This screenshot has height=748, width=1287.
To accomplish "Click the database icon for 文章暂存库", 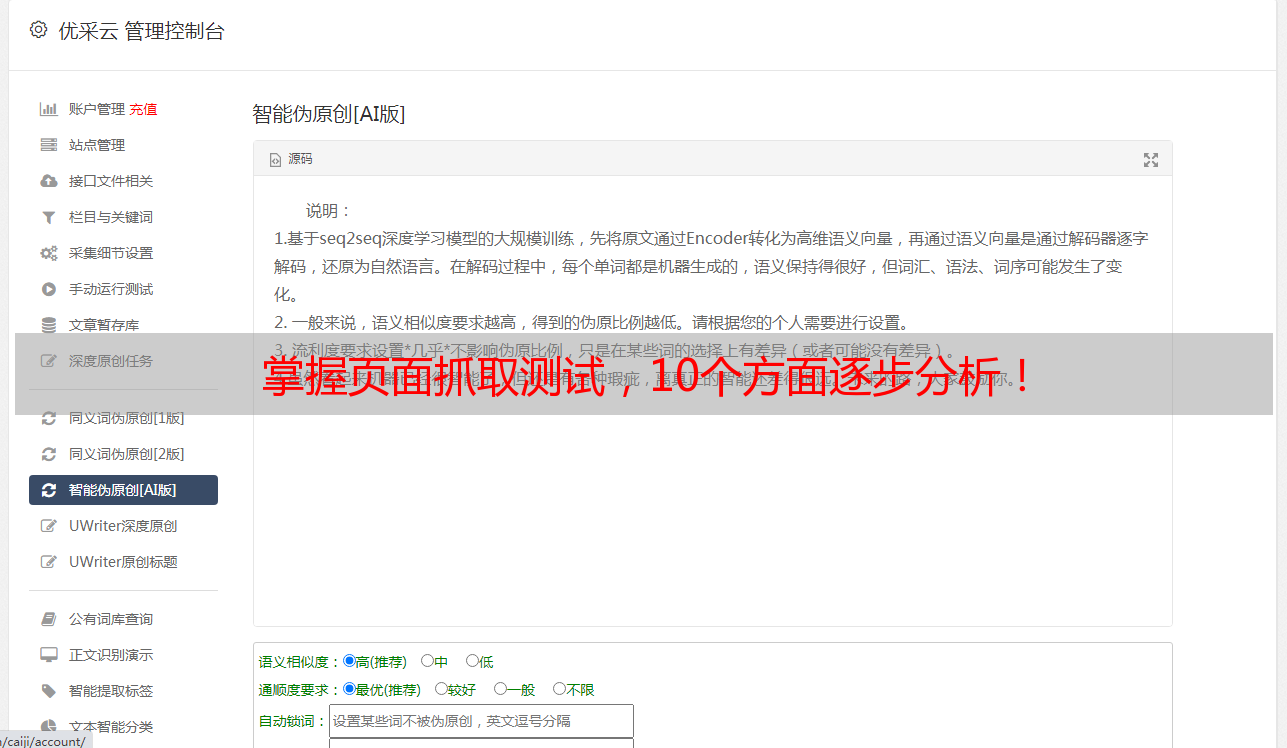I will 48,325.
